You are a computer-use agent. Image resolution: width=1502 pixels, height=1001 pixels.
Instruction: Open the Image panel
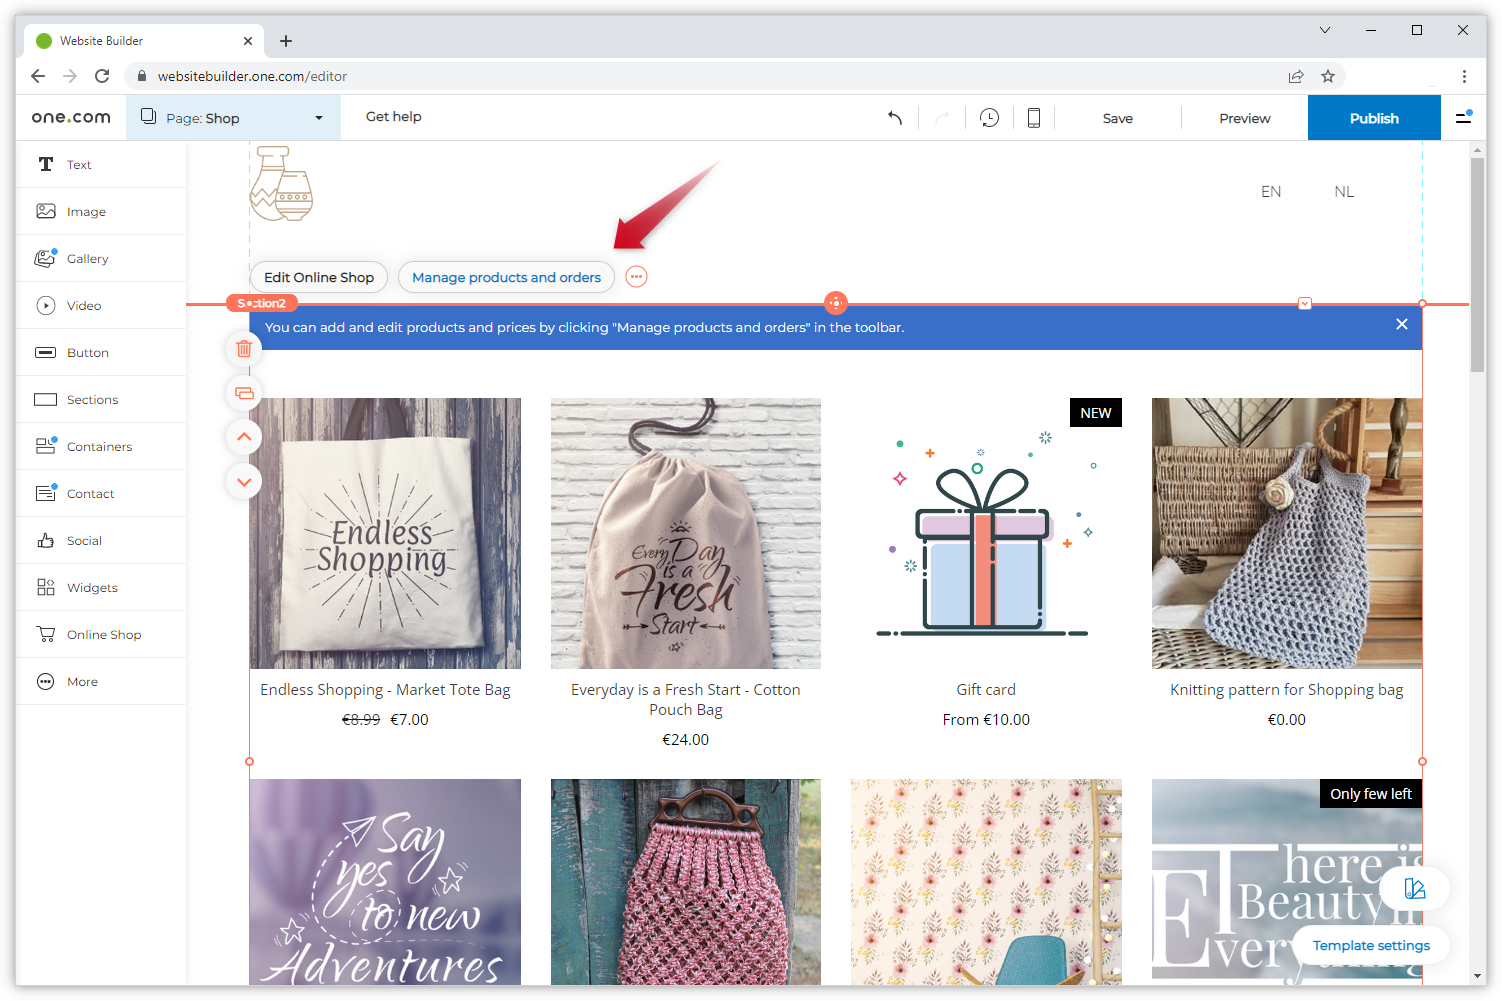coord(85,211)
